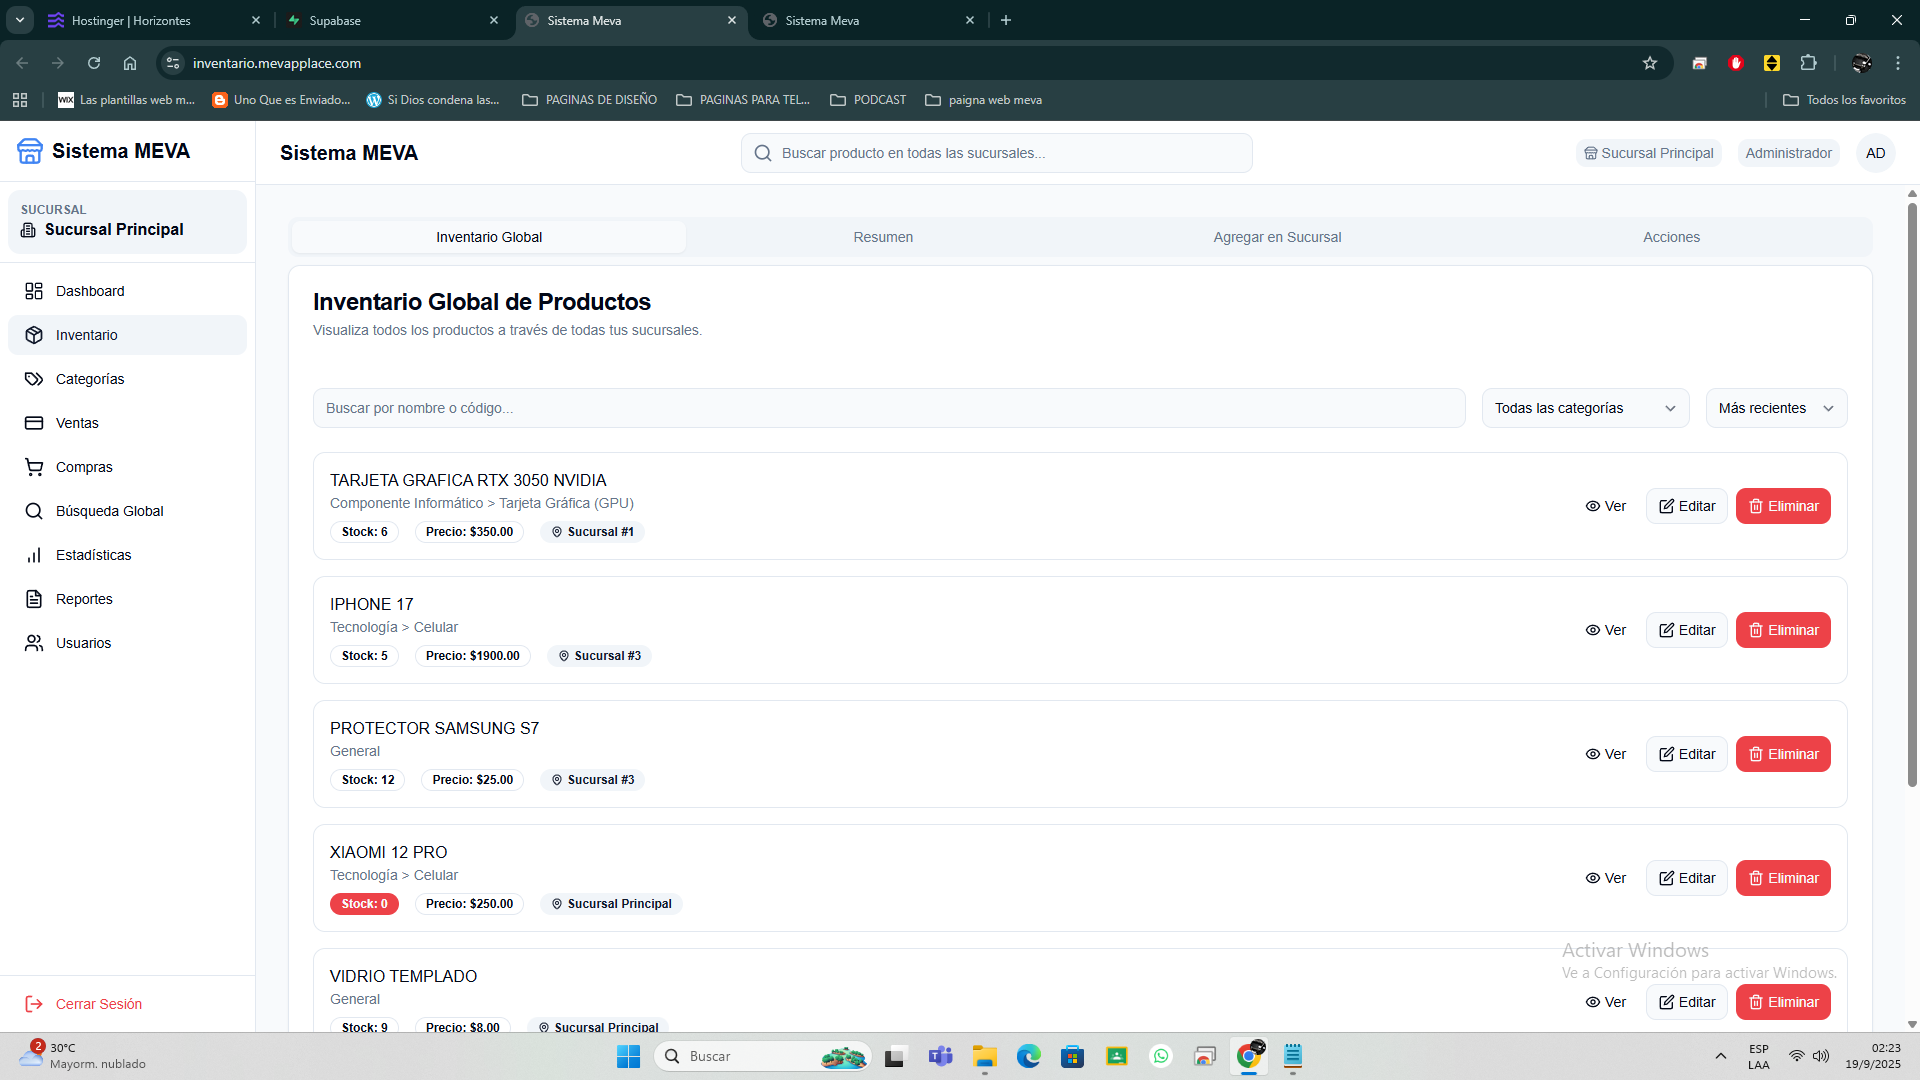Viewport: 1920px width, 1080px height.
Task: Click the red Stock: 0 badge
Action: pos(364,904)
